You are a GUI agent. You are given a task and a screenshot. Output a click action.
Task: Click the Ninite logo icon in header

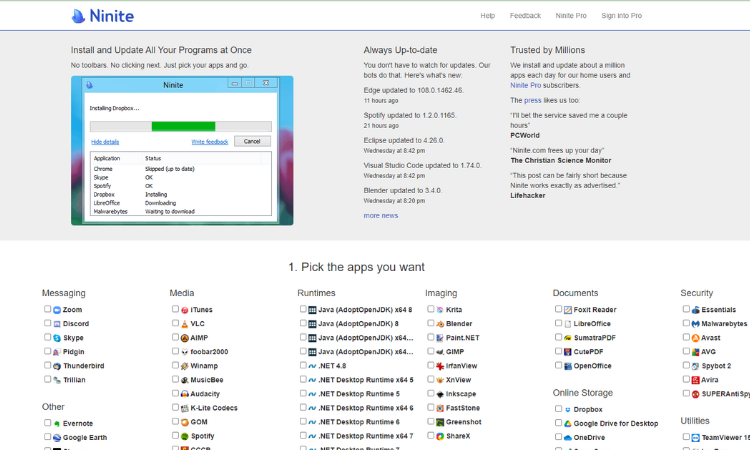(78, 16)
